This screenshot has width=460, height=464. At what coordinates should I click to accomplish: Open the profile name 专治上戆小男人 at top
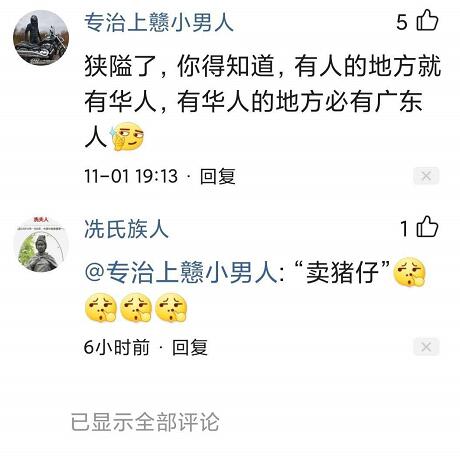tap(159, 22)
